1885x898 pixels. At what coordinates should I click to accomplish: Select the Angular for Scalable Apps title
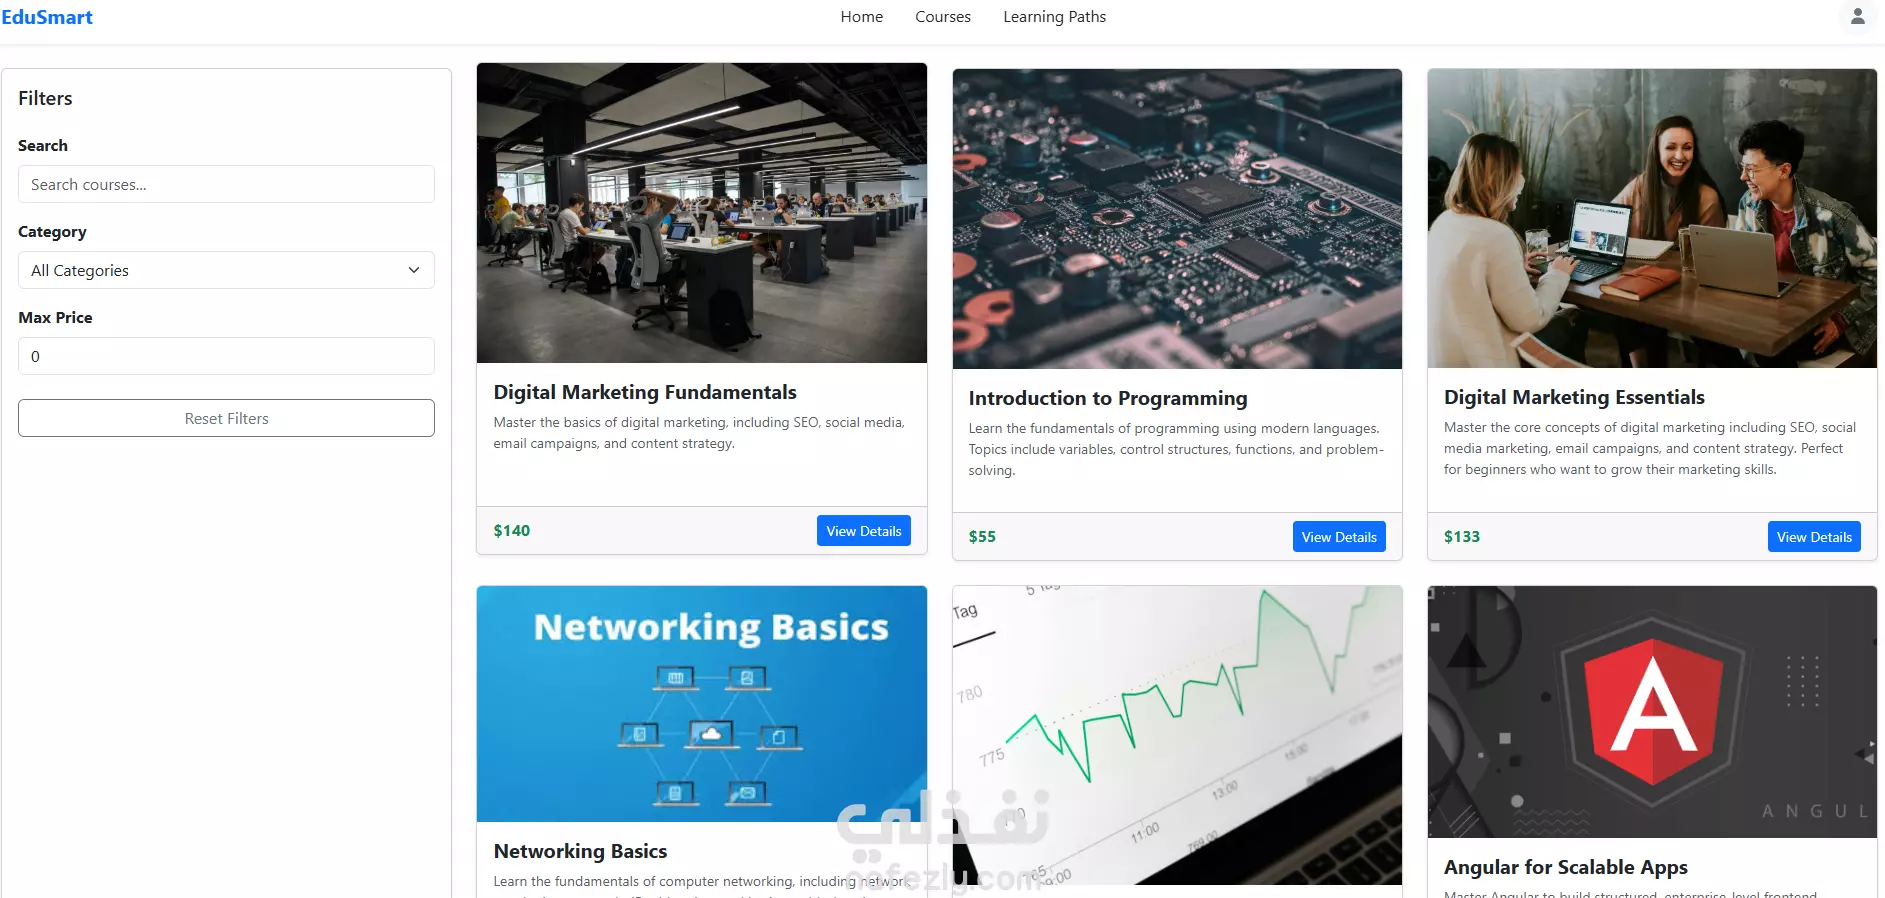[1566, 867]
